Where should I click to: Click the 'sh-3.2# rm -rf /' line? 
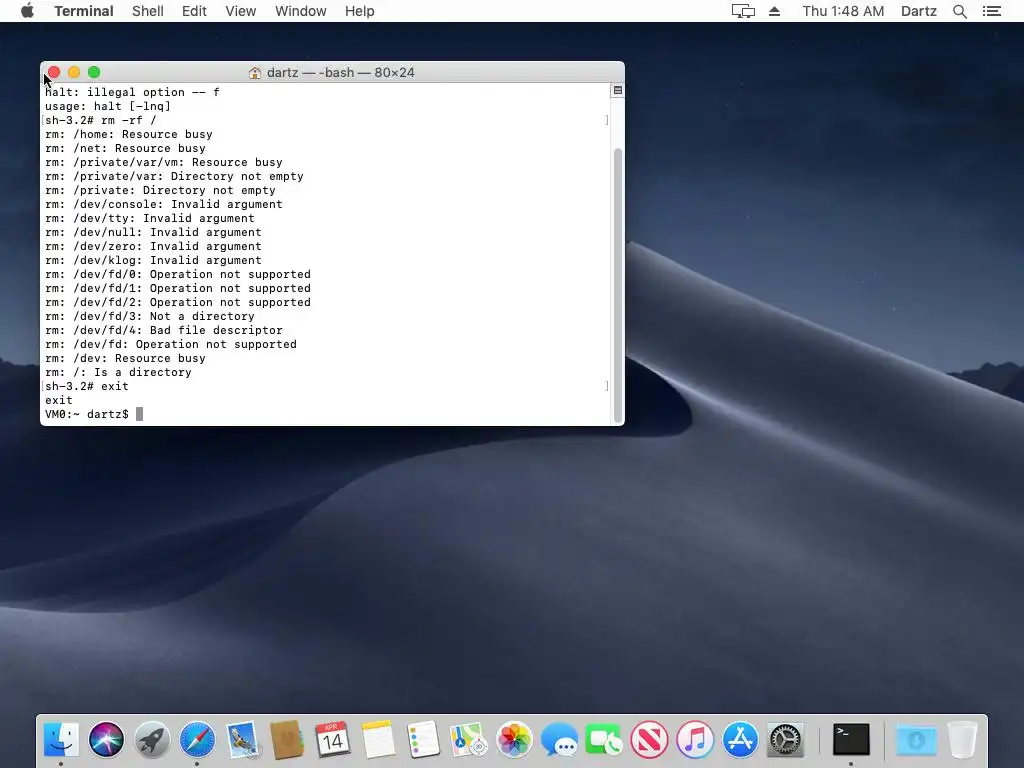click(x=101, y=120)
